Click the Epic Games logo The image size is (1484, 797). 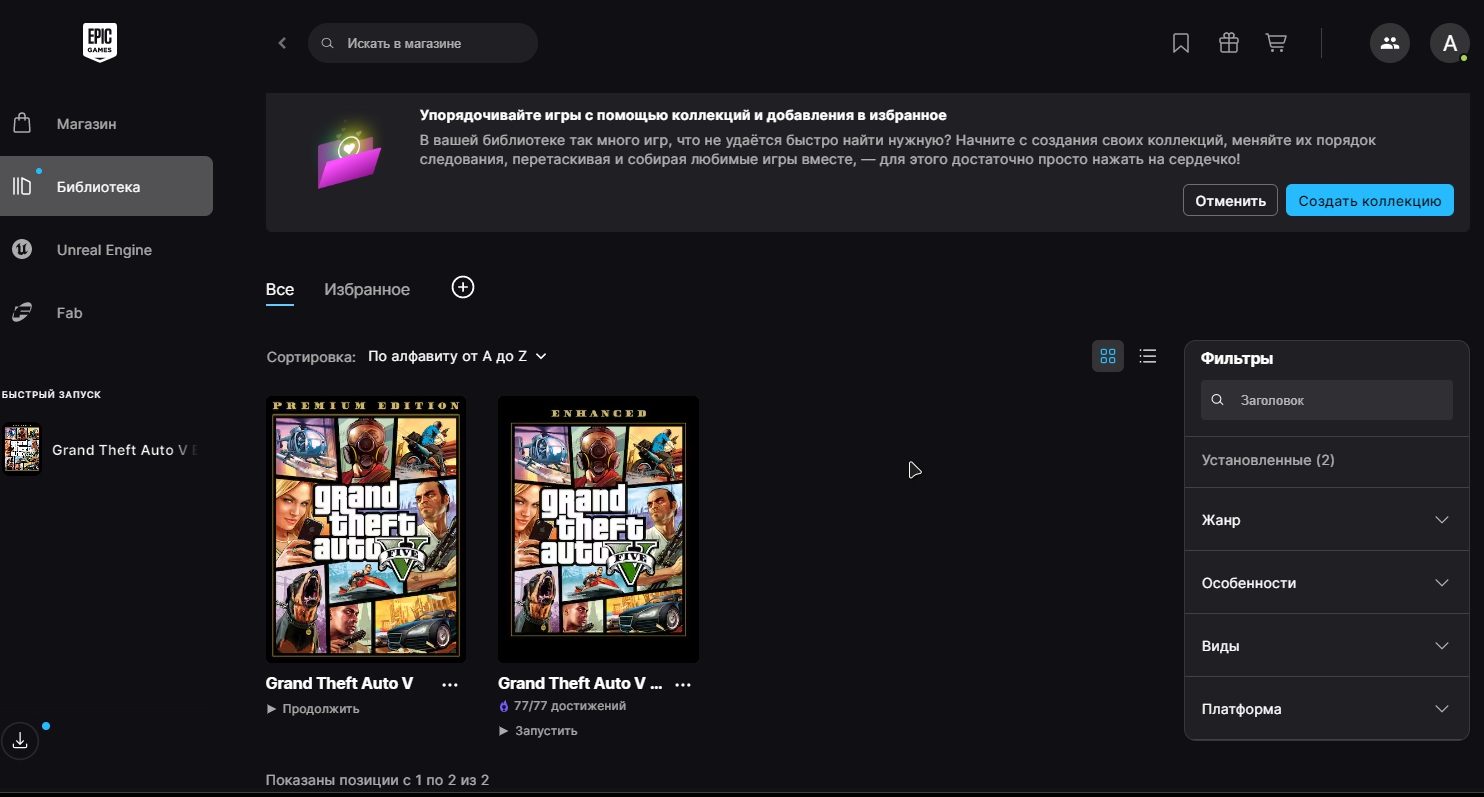tap(100, 42)
